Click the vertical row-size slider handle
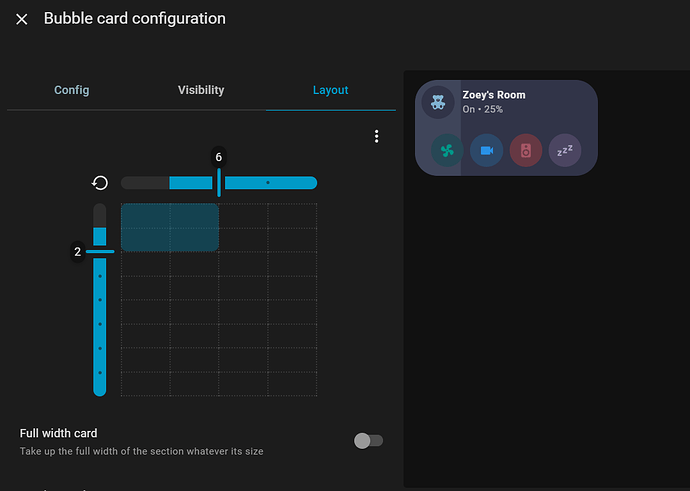The width and height of the screenshot is (690, 491). point(100,251)
